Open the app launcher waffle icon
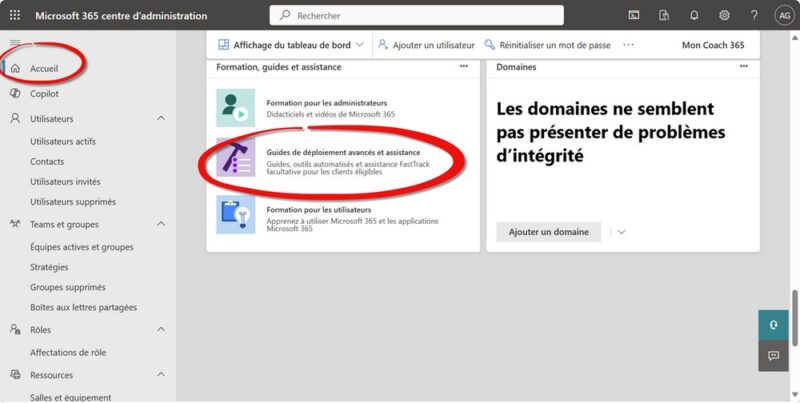 coord(15,15)
